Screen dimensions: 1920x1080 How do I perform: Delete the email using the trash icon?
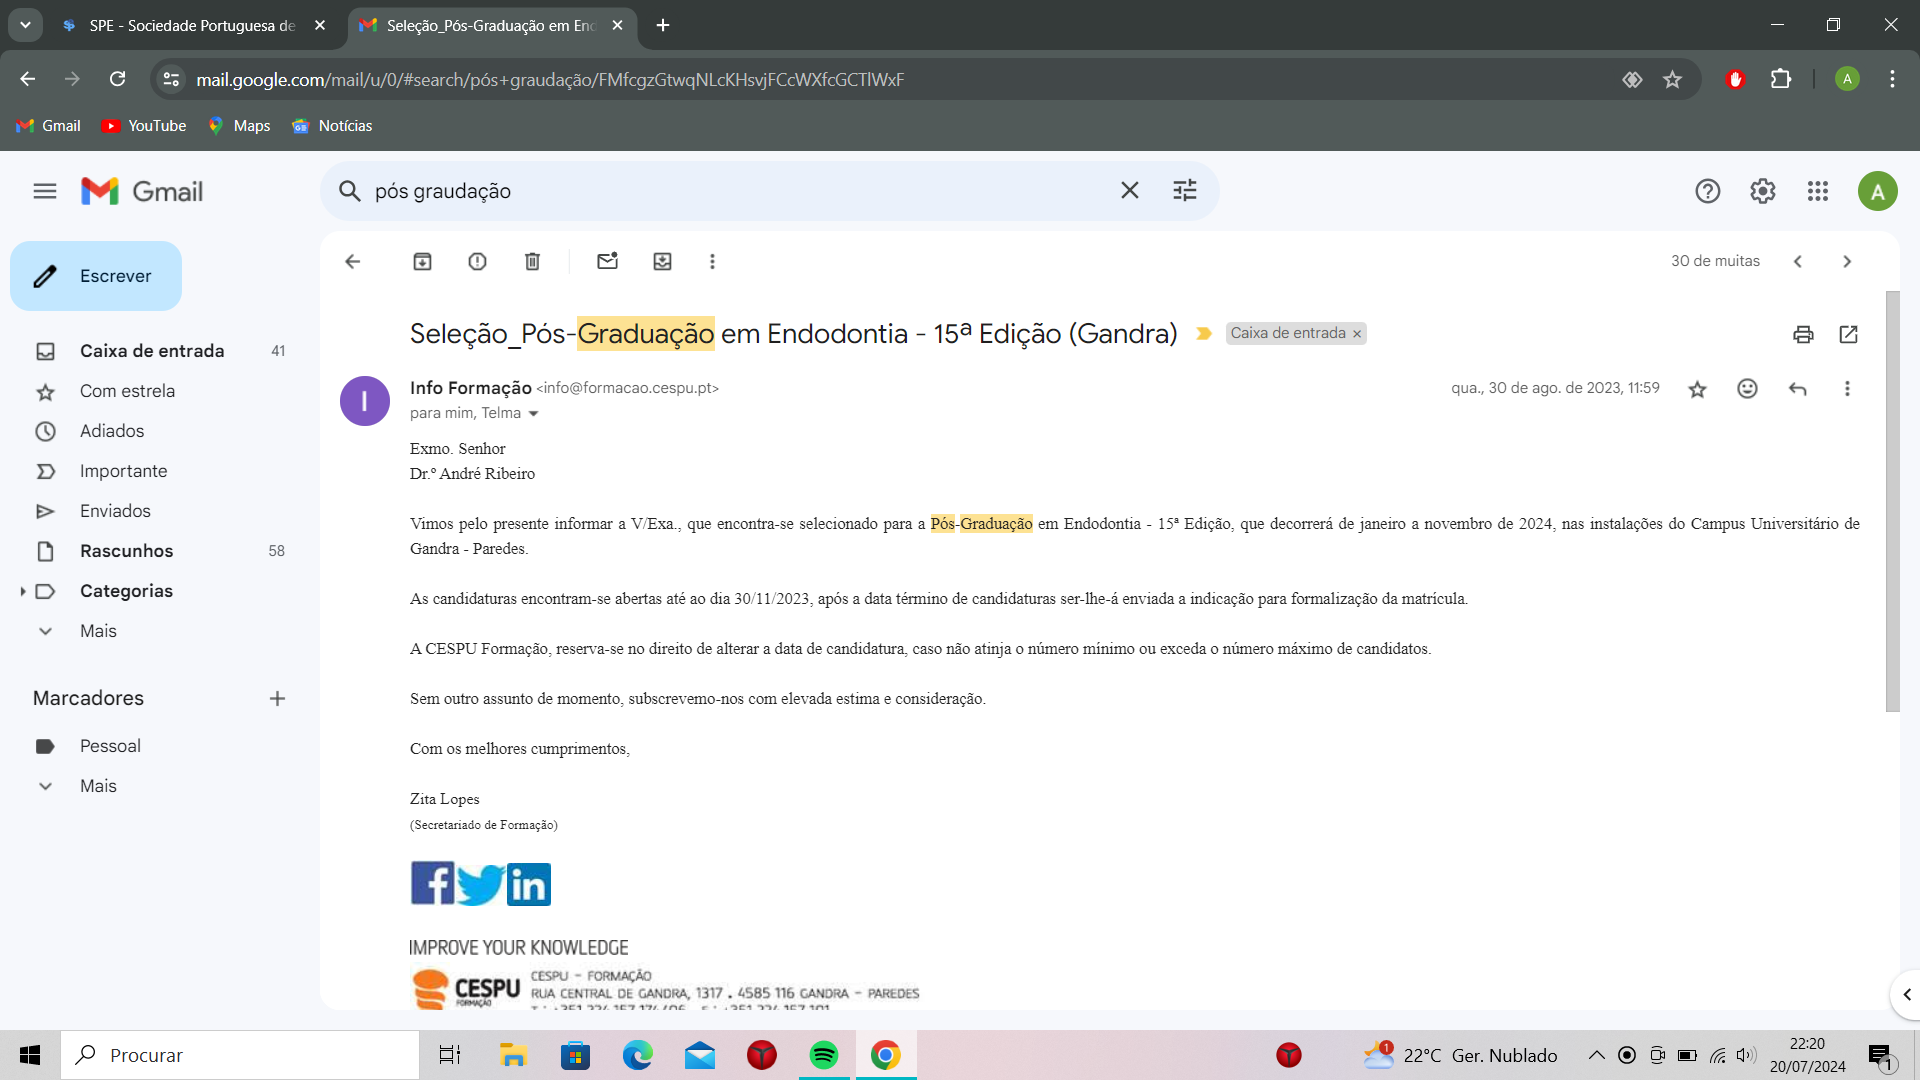(532, 261)
